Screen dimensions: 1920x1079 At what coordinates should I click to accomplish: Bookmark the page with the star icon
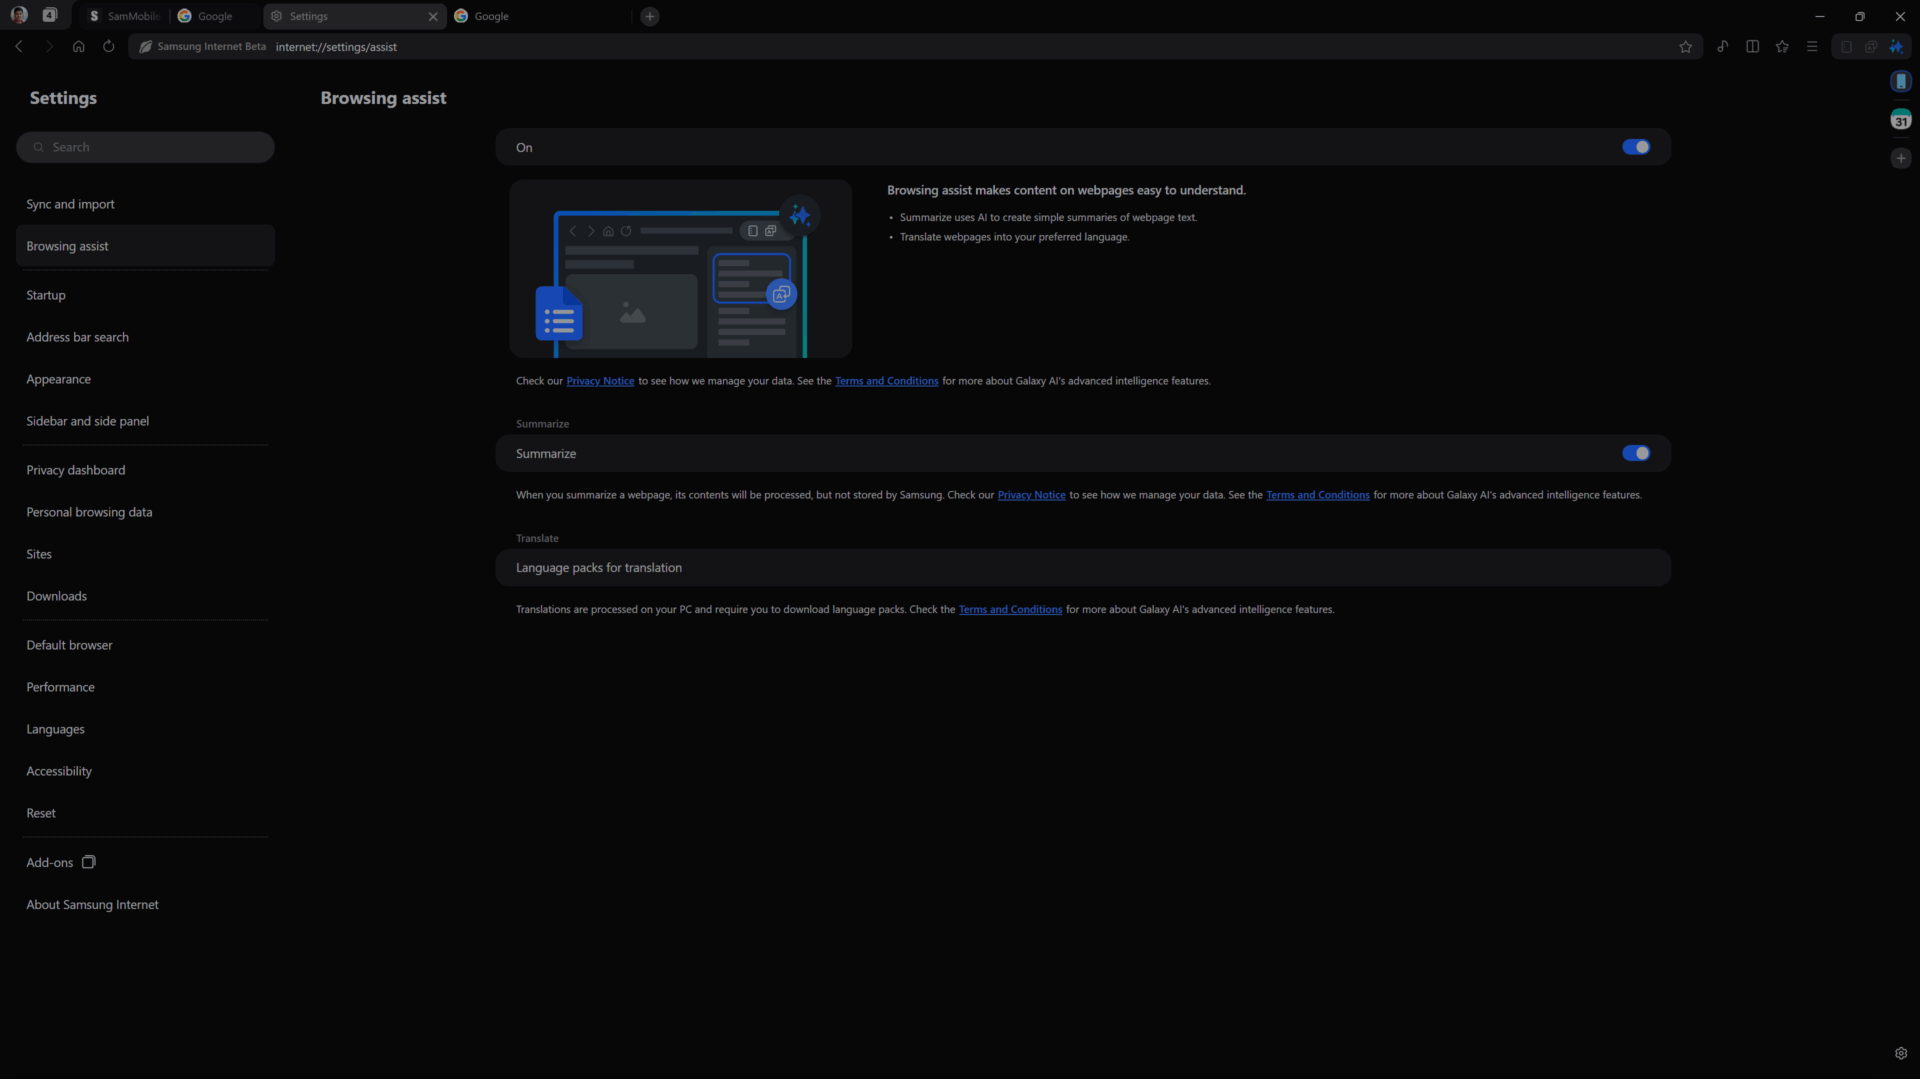[x=1686, y=46]
